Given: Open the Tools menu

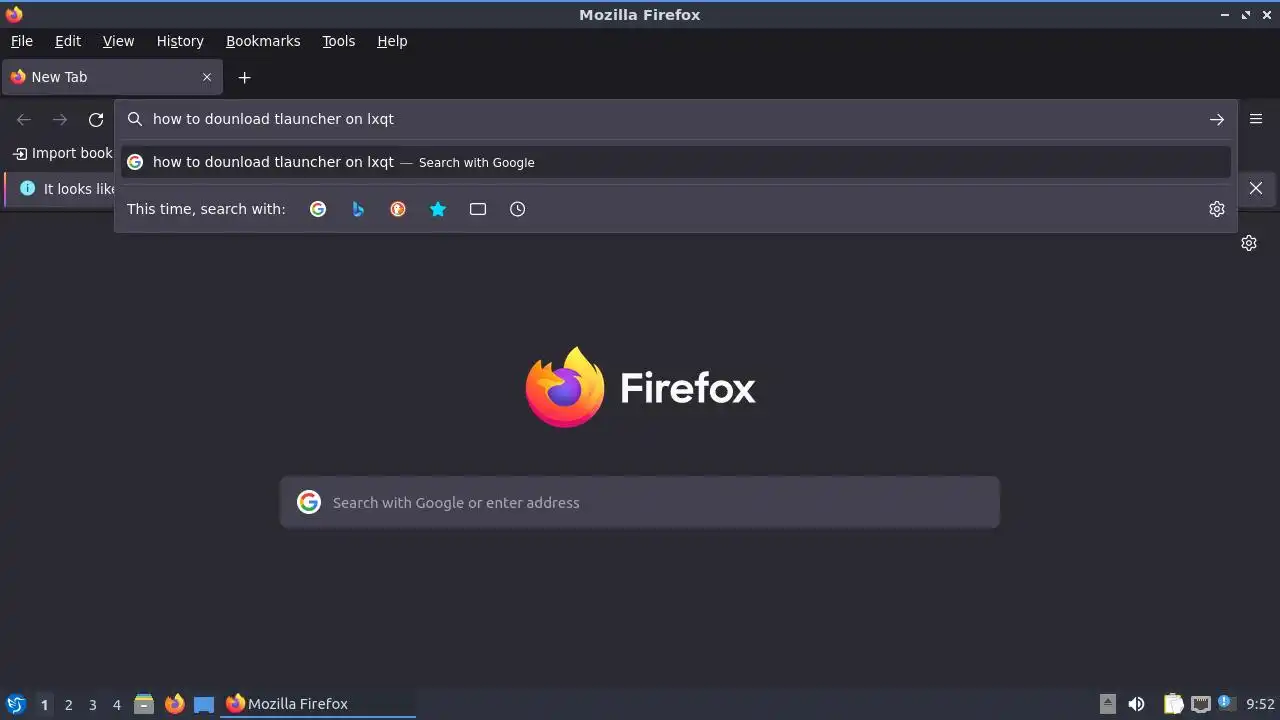Looking at the screenshot, I should [339, 41].
